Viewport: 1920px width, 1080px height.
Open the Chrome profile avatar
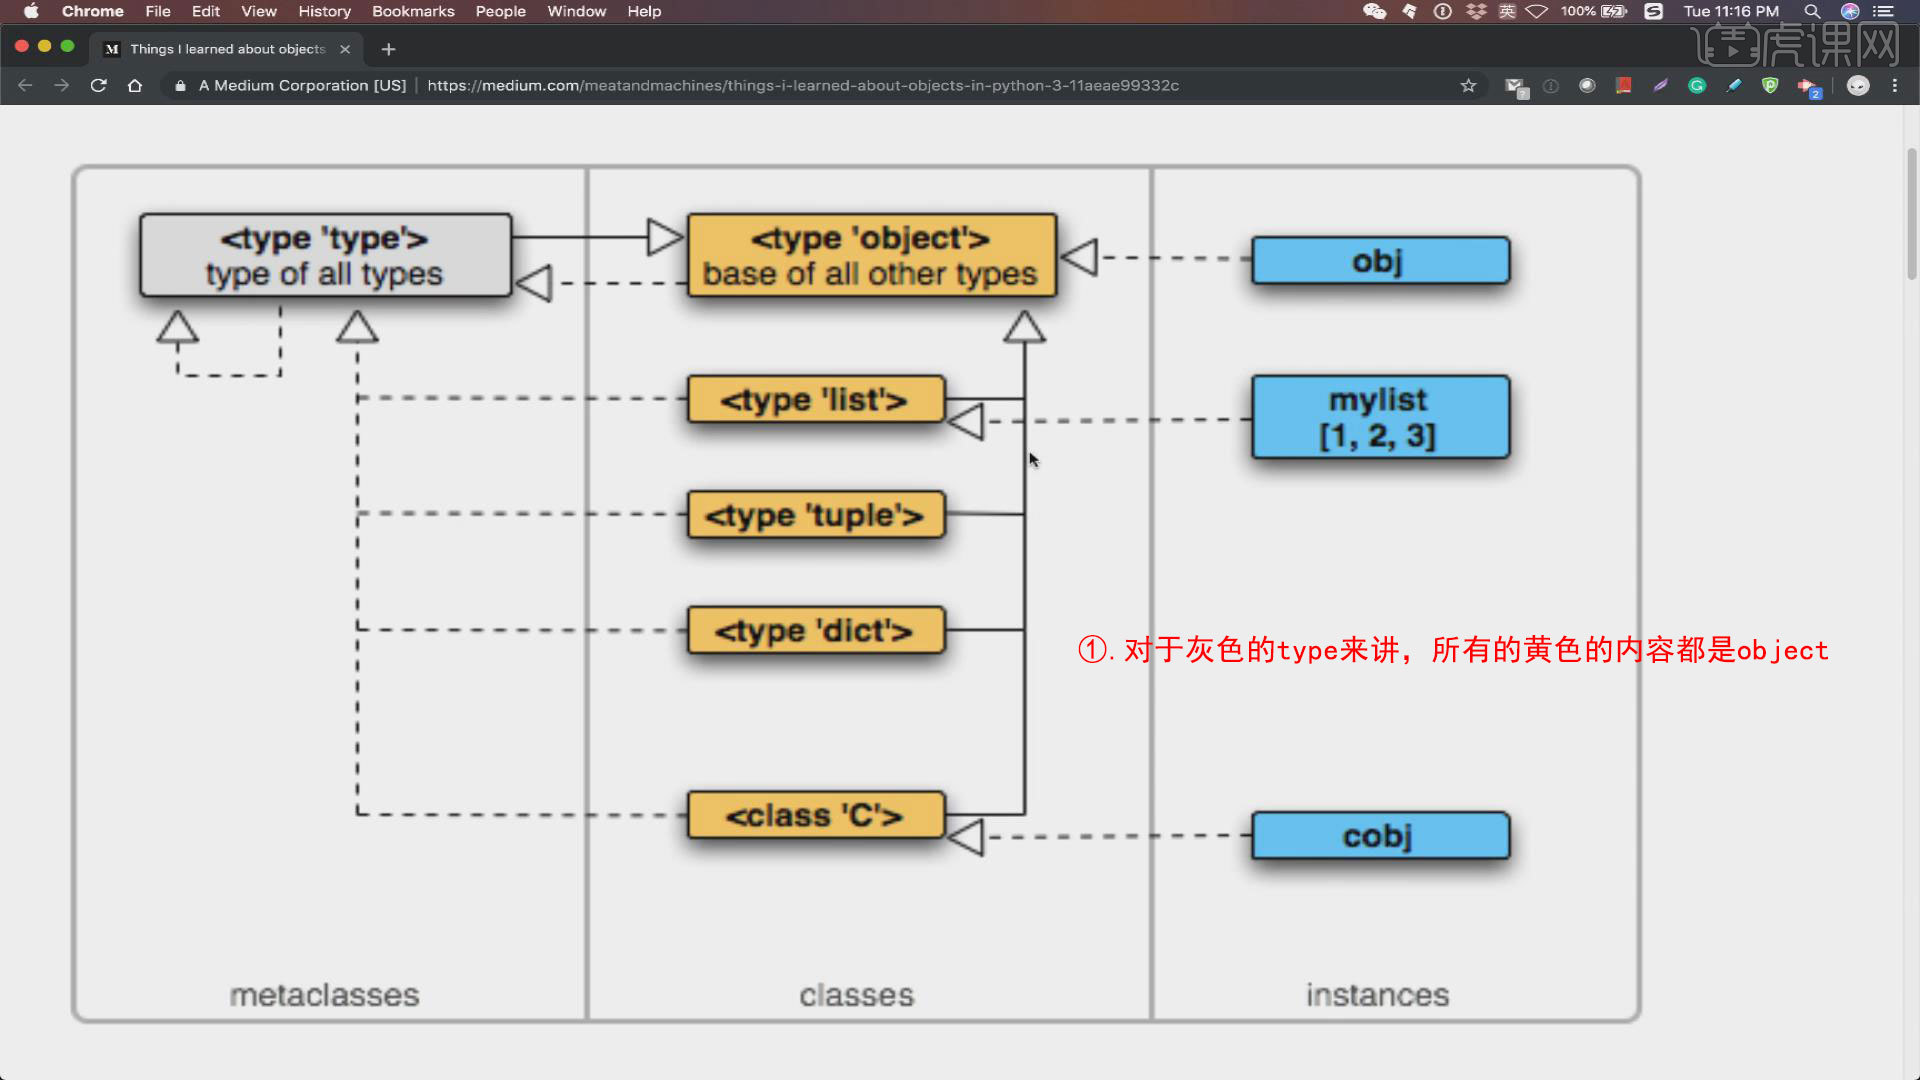click(1858, 86)
